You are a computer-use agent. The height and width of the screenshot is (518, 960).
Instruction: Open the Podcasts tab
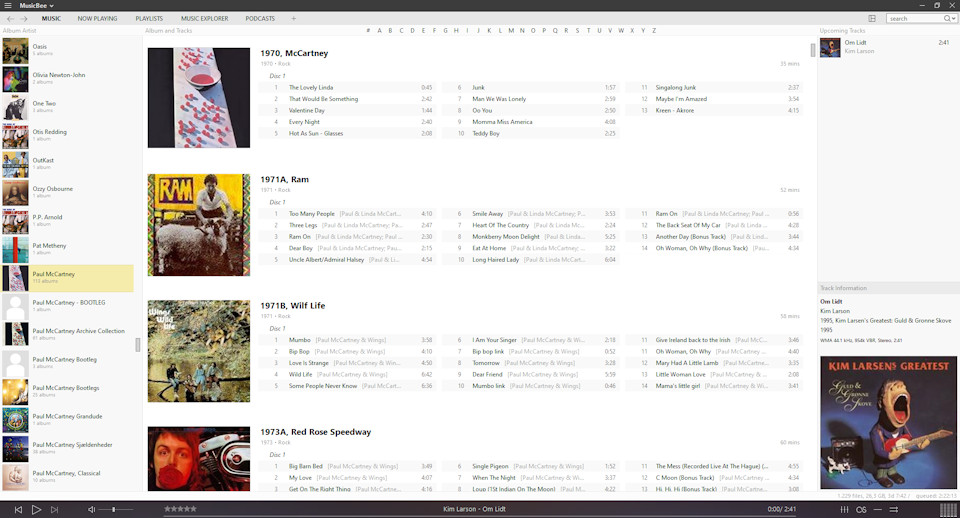[x=260, y=19]
